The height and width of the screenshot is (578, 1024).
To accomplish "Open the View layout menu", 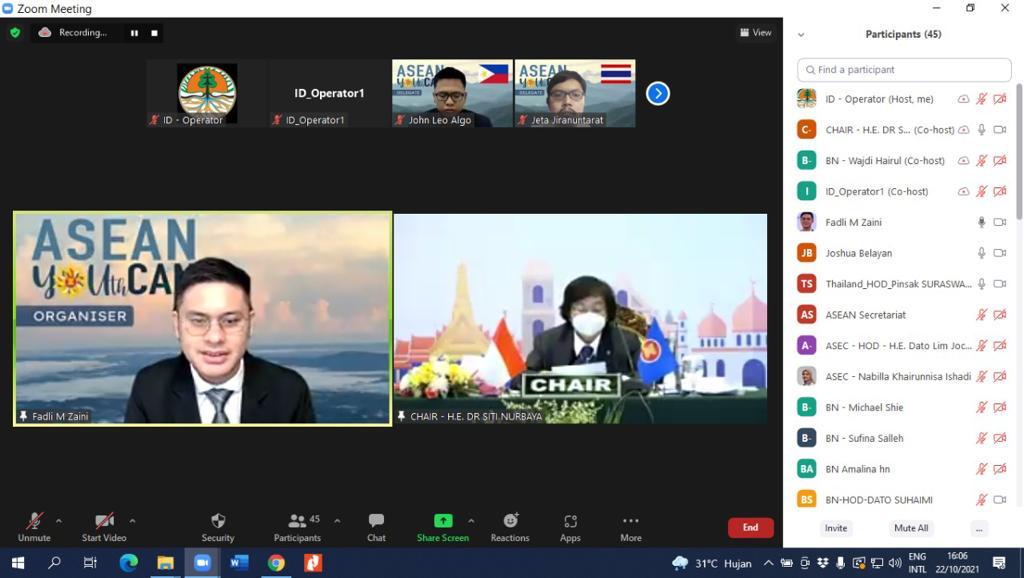I will (x=755, y=32).
